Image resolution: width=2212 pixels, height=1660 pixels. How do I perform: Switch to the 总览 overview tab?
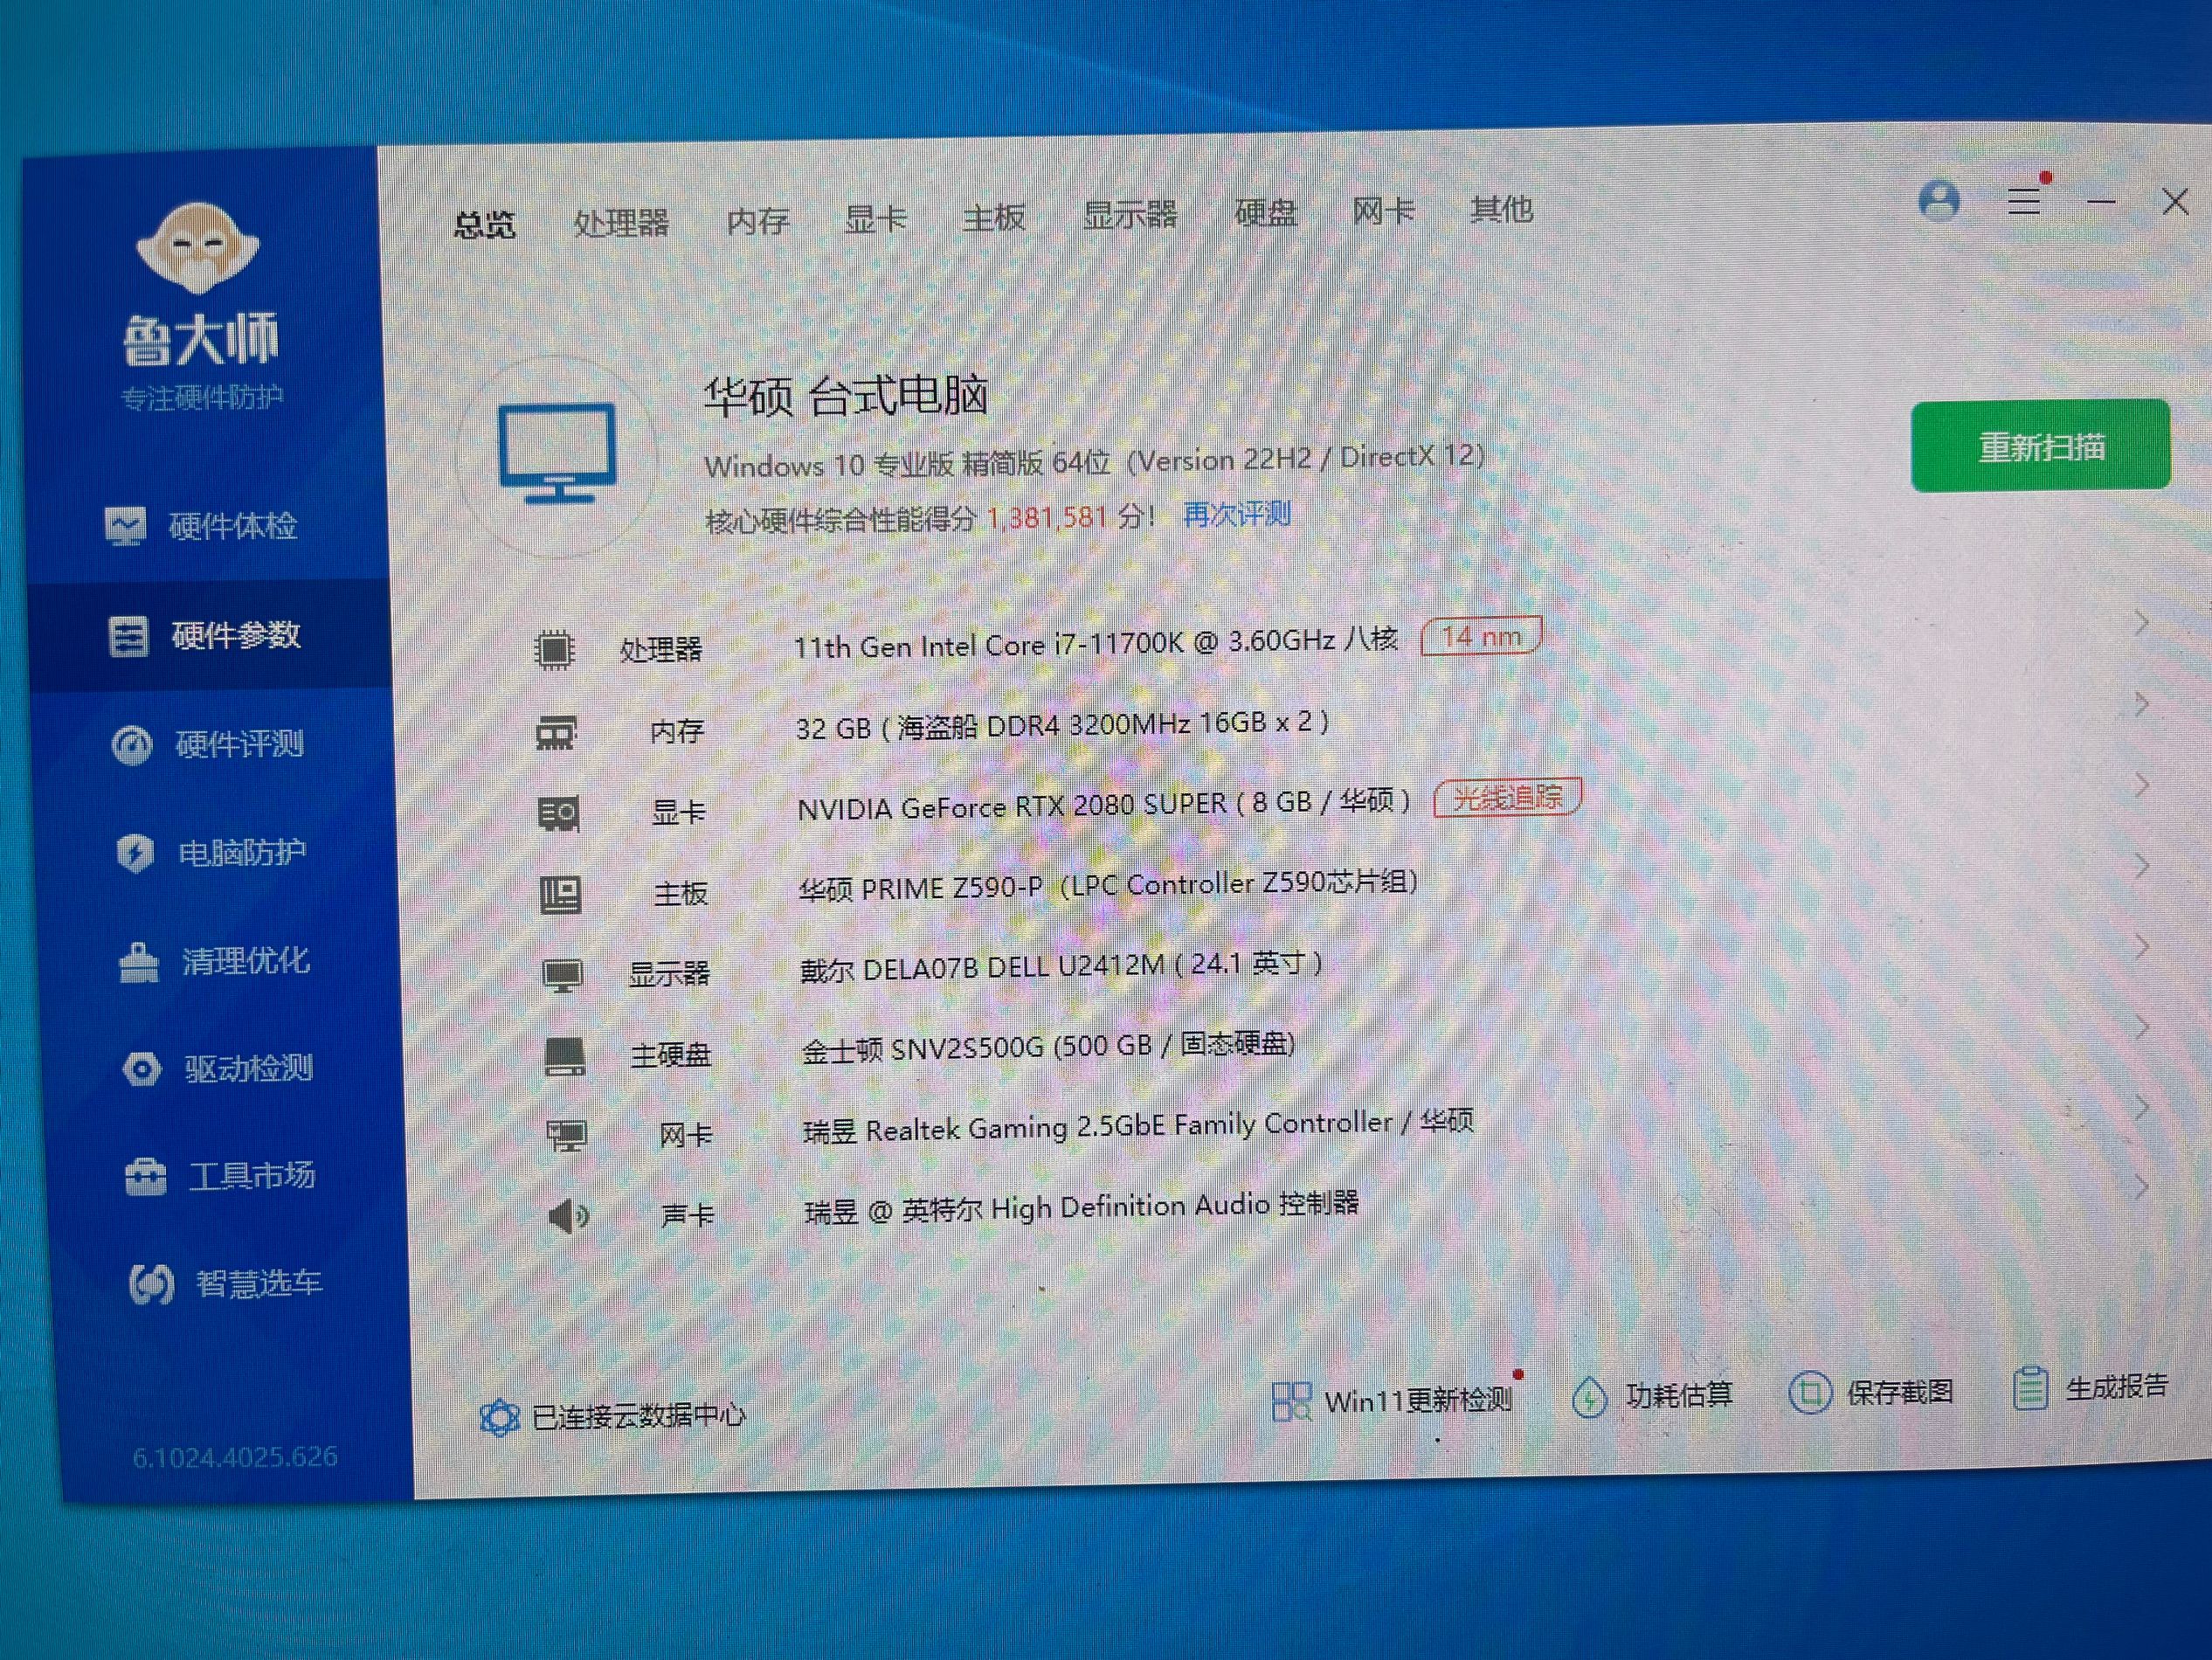[485, 224]
